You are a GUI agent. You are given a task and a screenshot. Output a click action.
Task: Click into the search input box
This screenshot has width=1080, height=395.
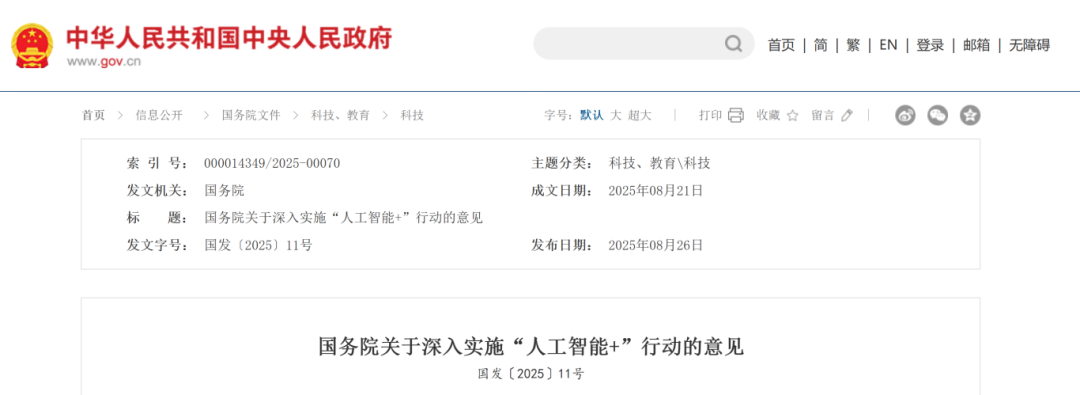[x=628, y=44]
